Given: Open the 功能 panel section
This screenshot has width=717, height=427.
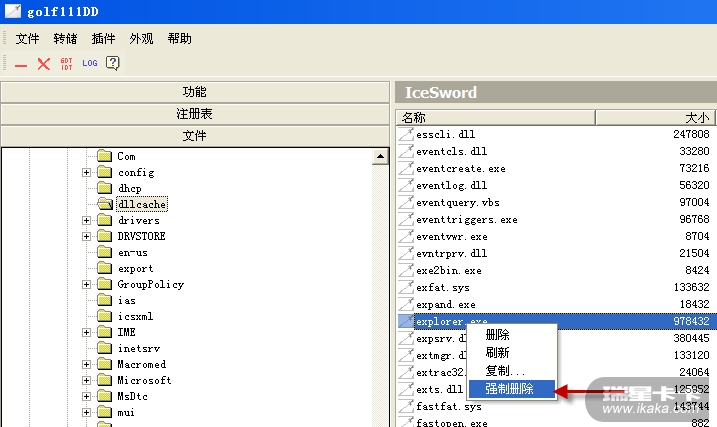Looking at the screenshot, I should point(195,92).
